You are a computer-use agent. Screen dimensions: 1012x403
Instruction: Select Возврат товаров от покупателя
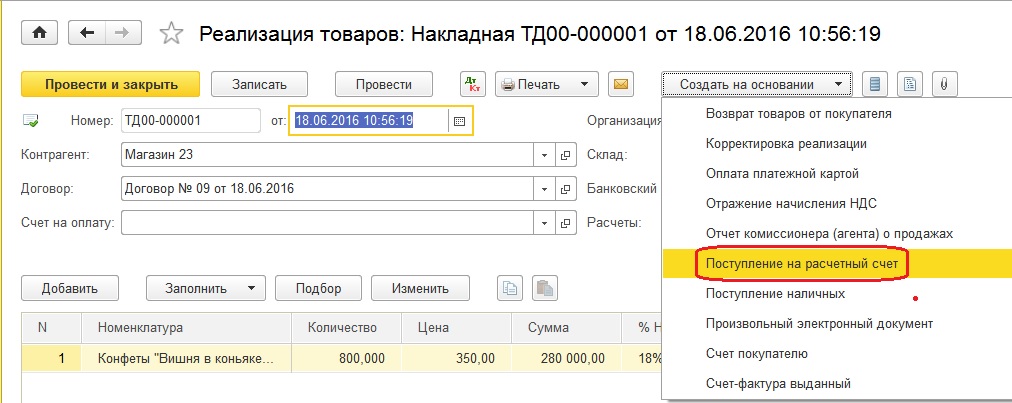798,114
